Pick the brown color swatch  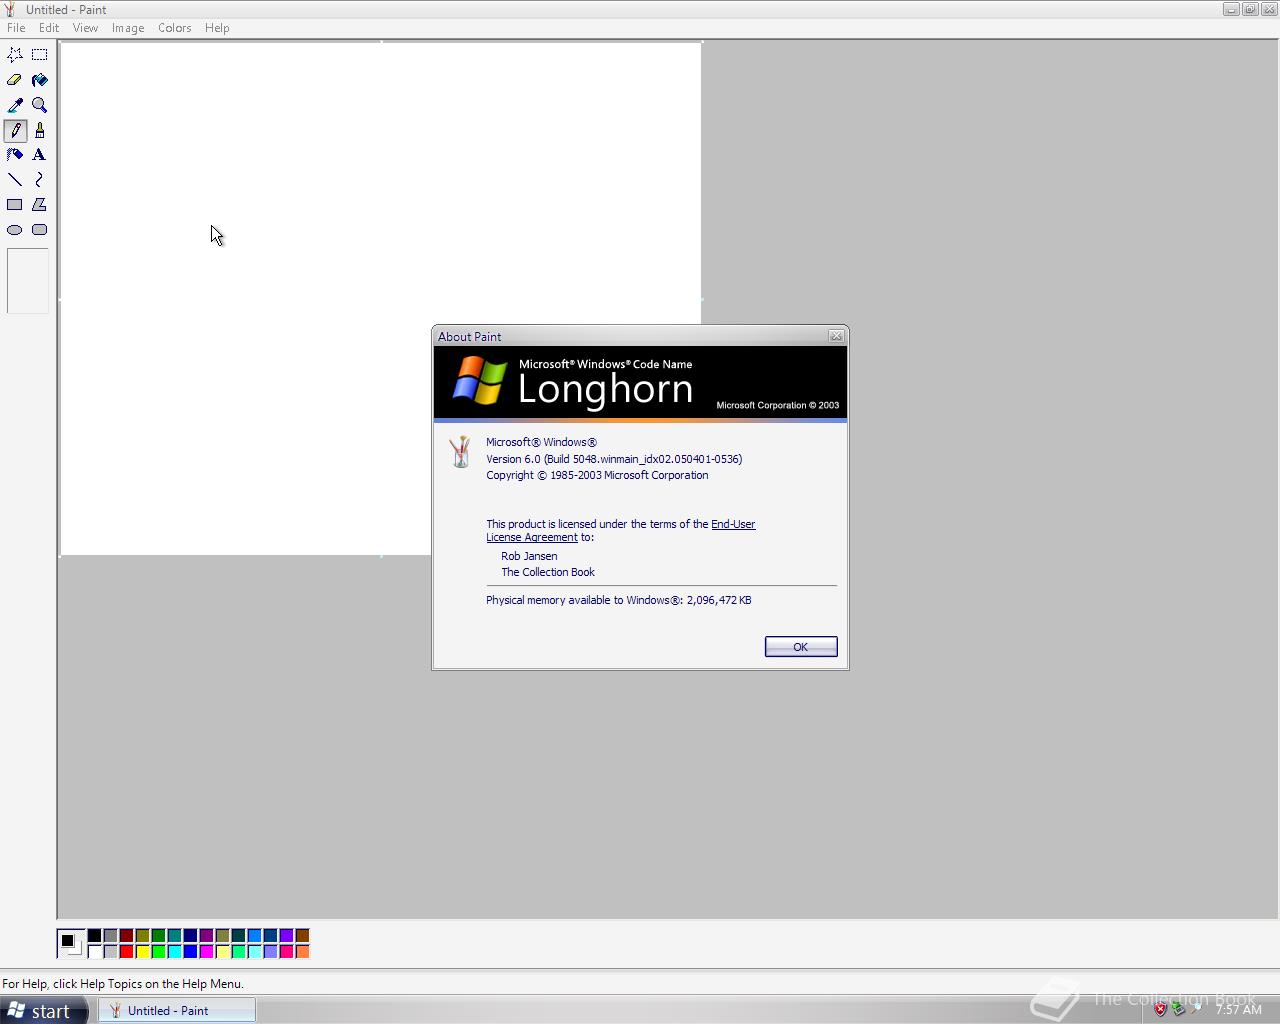(x=302, y=936)
